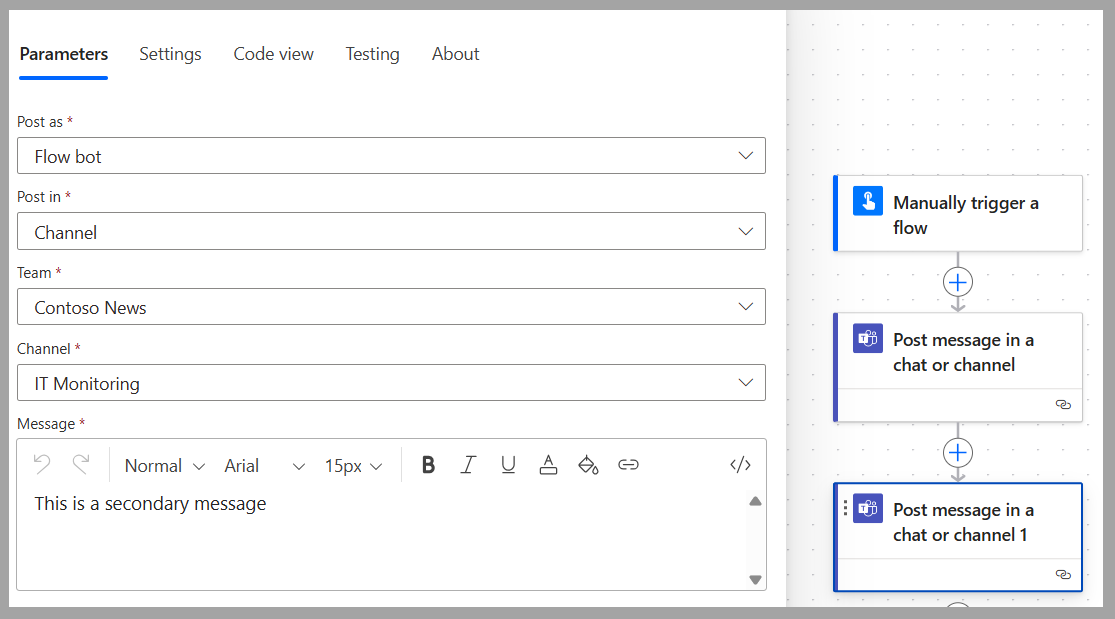Screen dimensions: 1115x619
Task: Open the Post as dropdown
Action: [391, 155]
